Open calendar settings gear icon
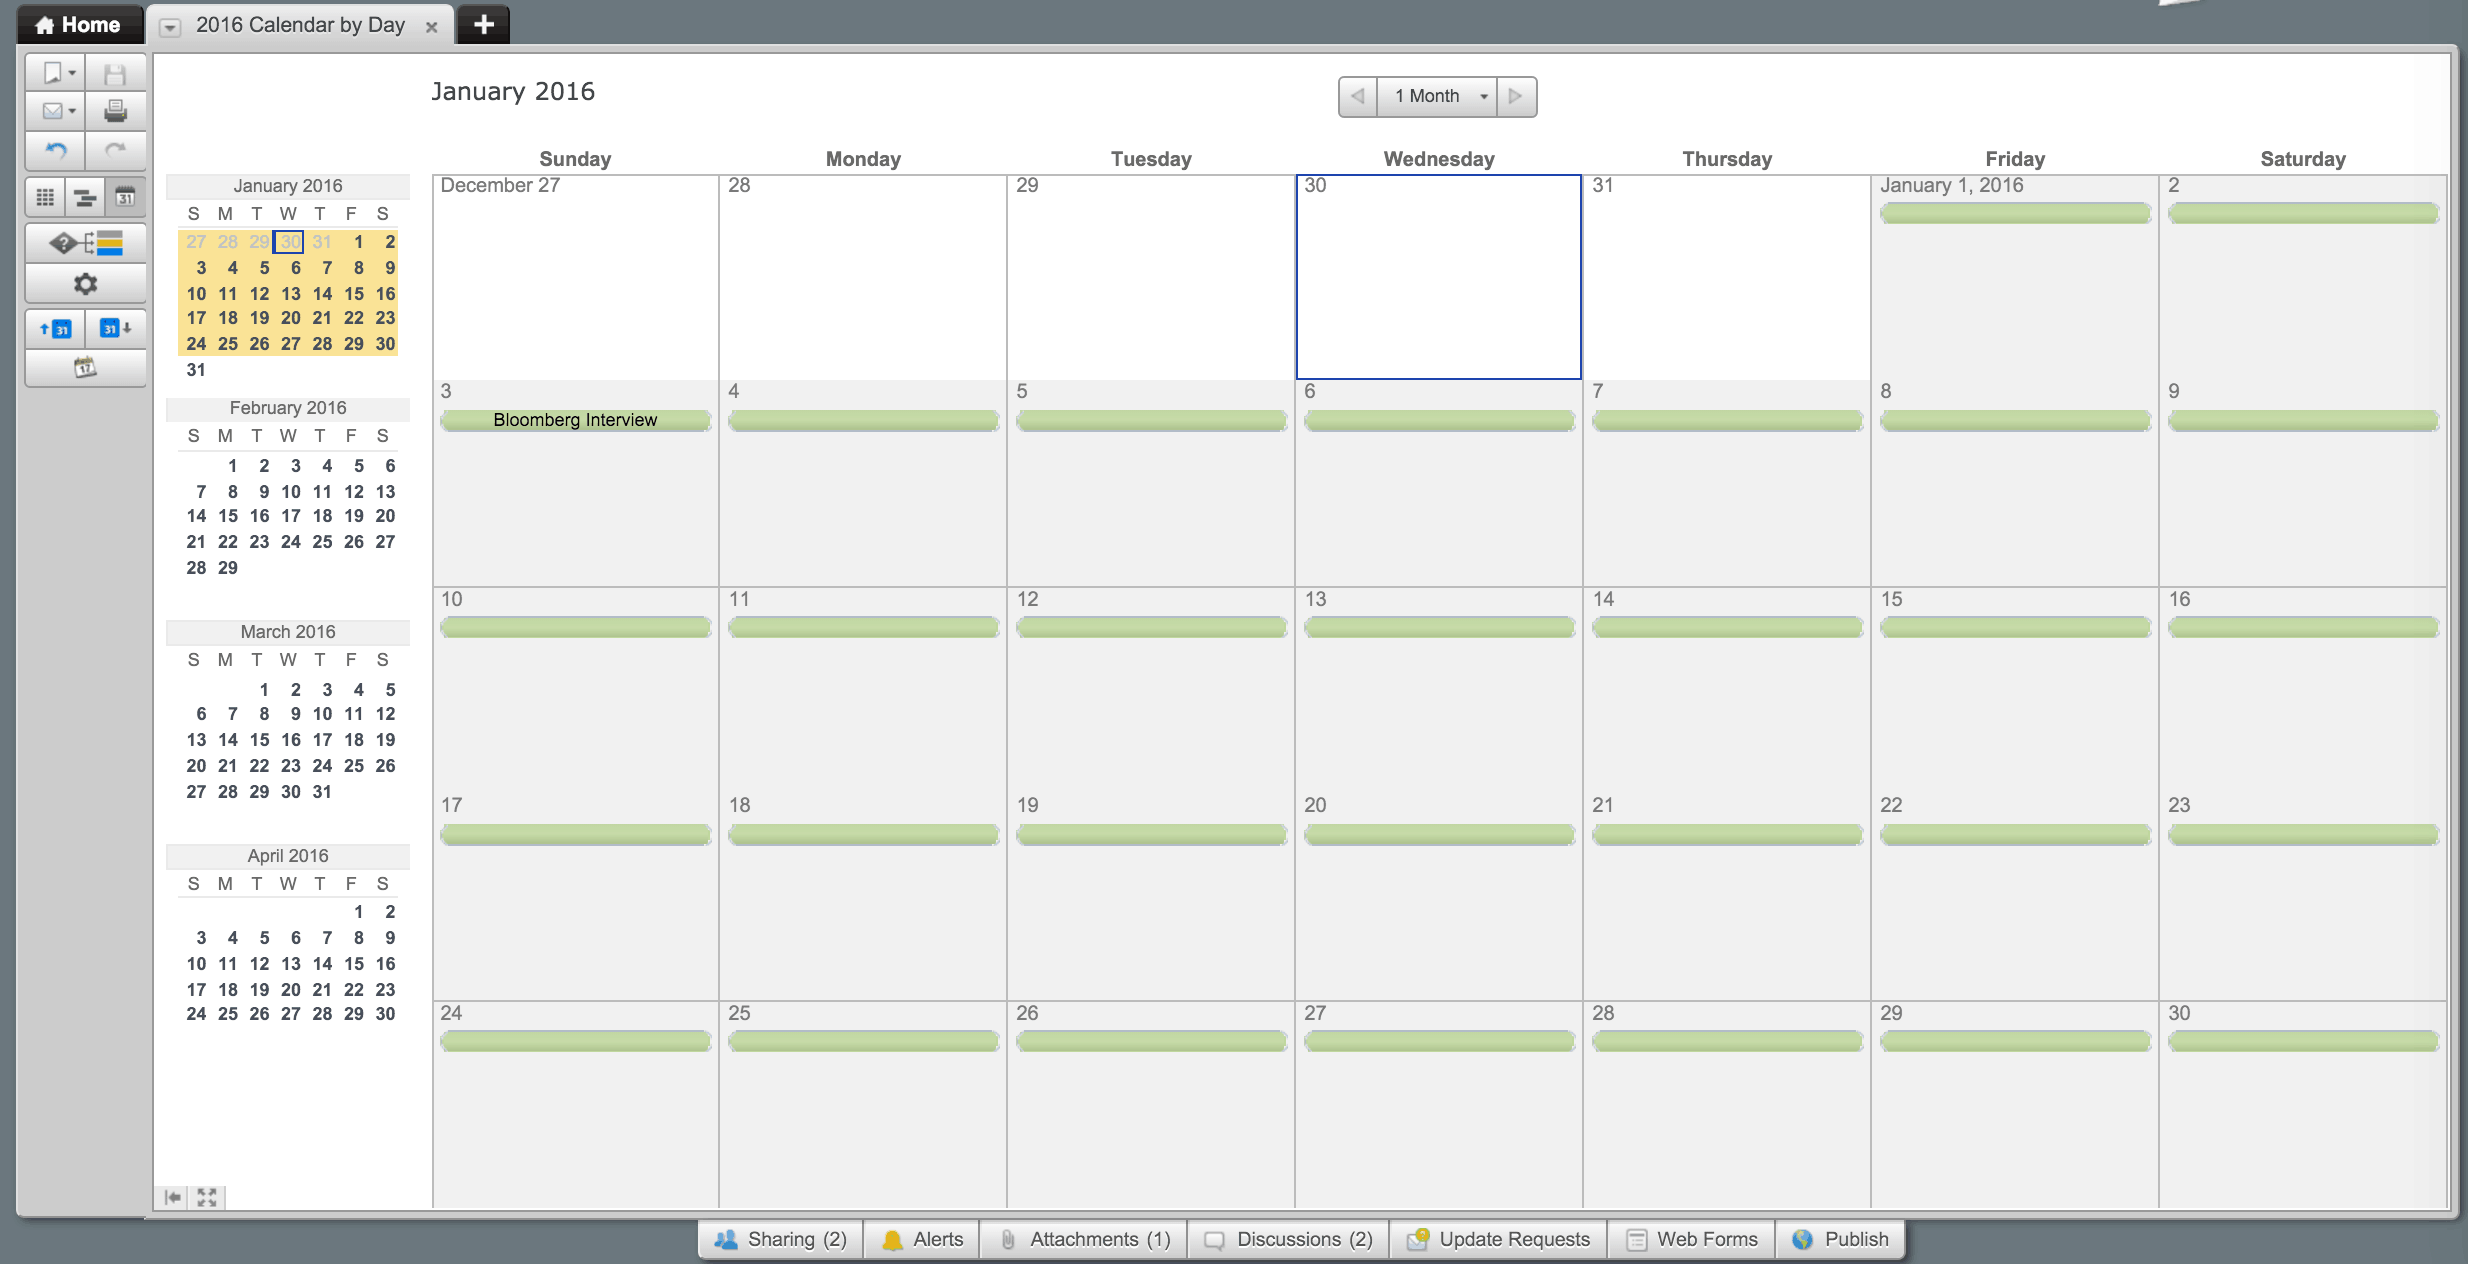Viewport: 2468px width, 1264px height. [x=86, y=284]
